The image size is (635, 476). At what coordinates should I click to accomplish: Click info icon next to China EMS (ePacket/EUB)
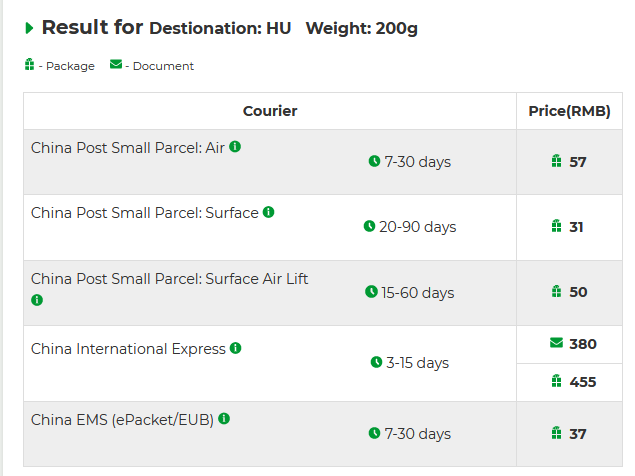(x=224, y=418)
